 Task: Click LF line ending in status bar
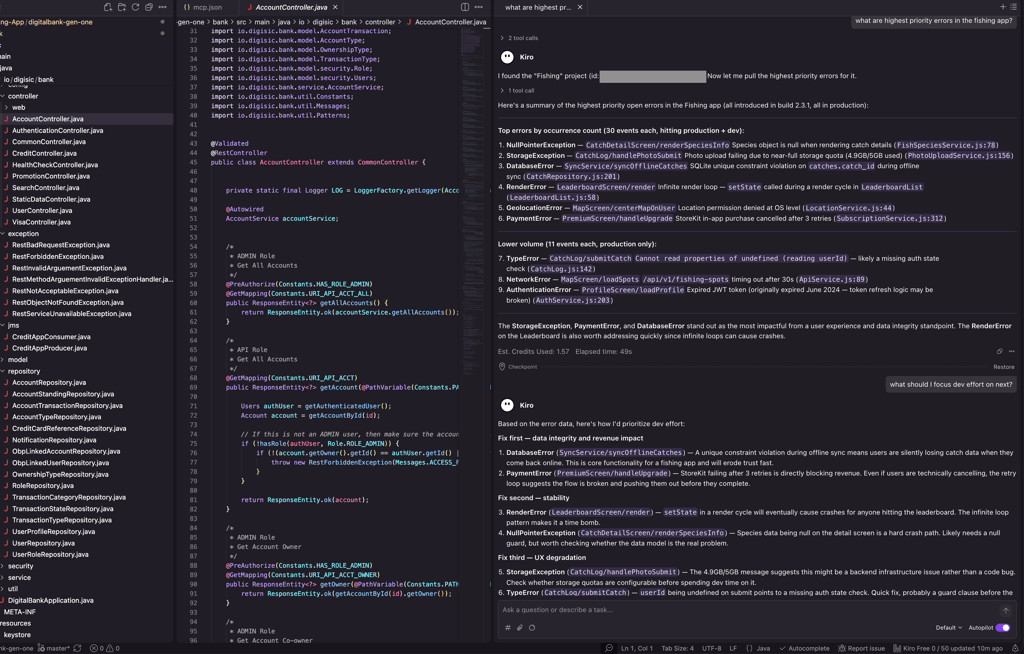tap(733, 648)
